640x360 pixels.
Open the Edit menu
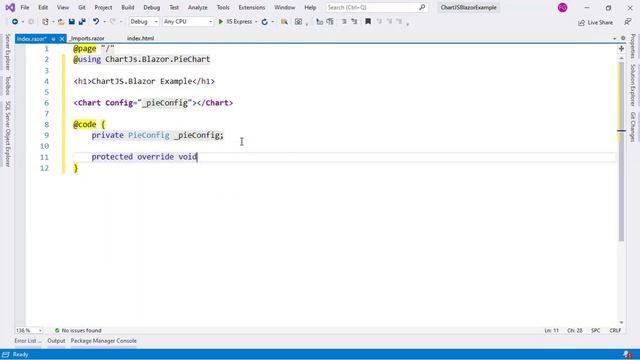pos(43,7)
